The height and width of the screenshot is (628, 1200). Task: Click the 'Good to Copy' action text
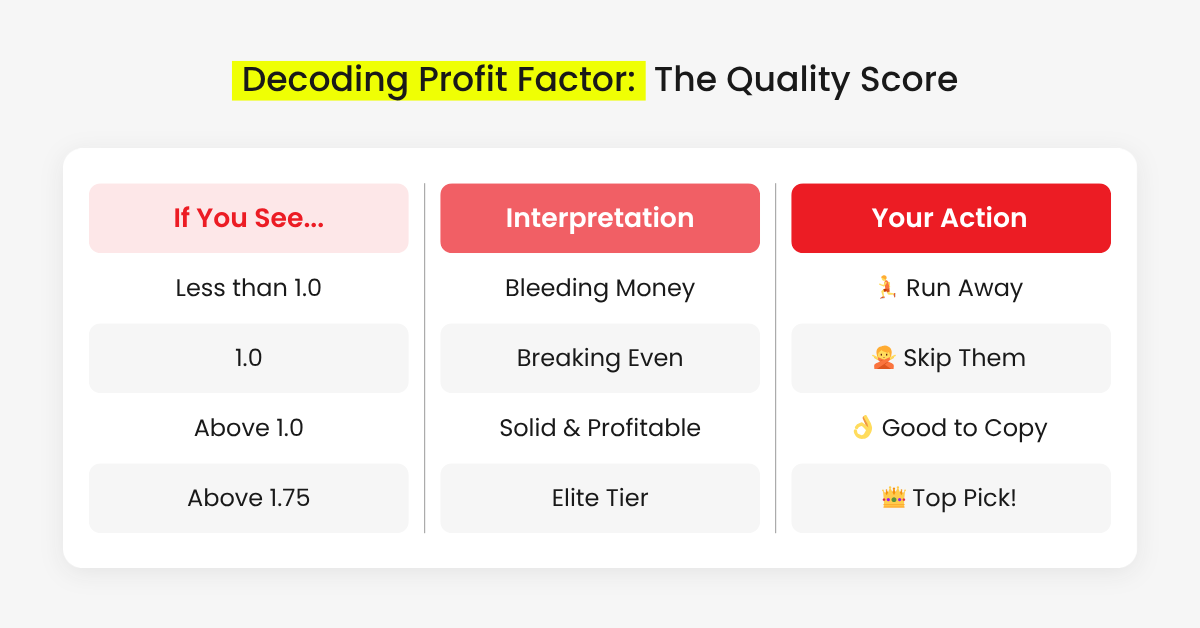pos(964,428)
